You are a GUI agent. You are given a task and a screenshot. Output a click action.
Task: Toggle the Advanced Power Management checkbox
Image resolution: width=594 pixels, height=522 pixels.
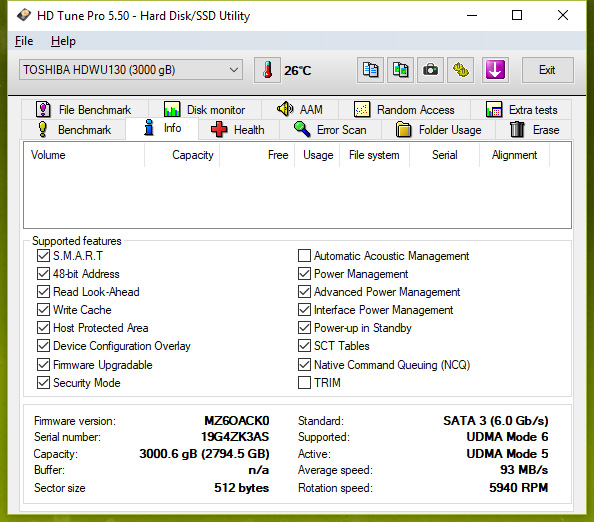[x=304, y=292]
